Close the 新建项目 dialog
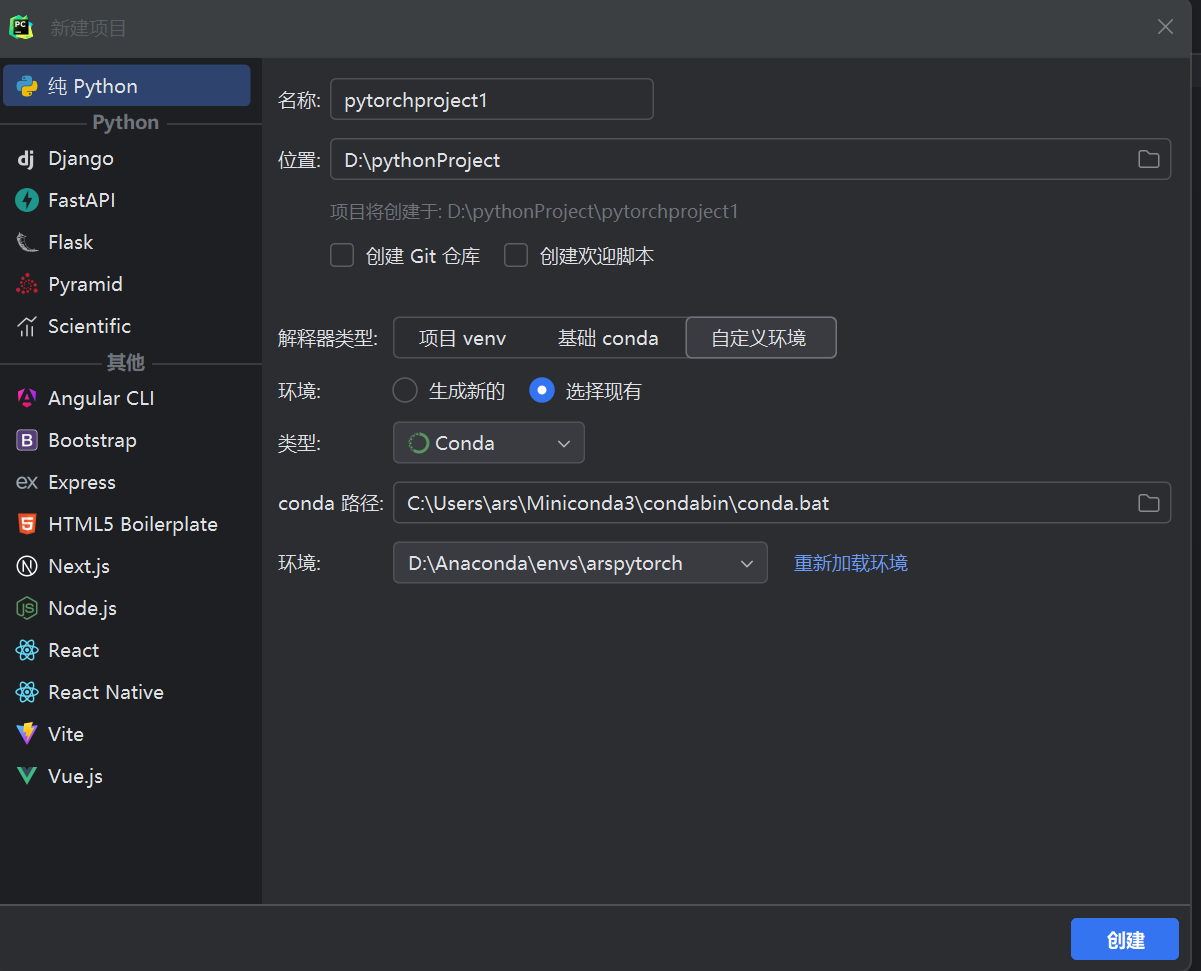This screenshot has width=1201, height=971. pos(1165,27)
